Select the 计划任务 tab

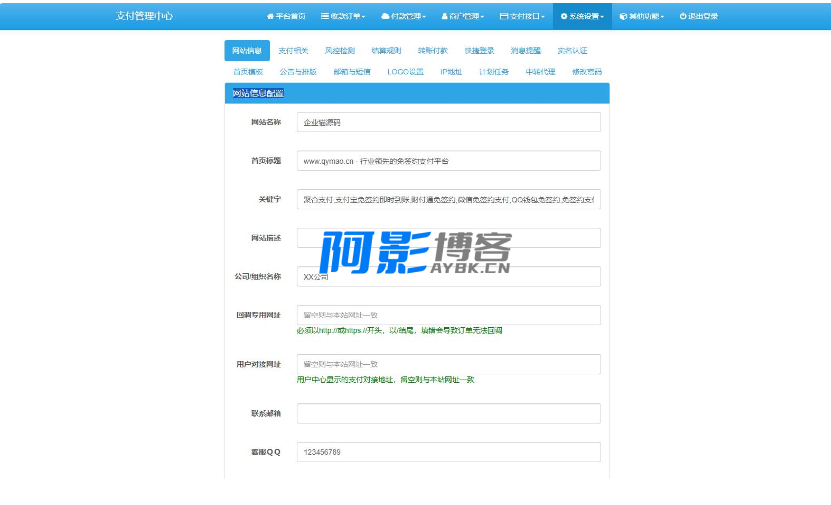click(x=494, y=72)
